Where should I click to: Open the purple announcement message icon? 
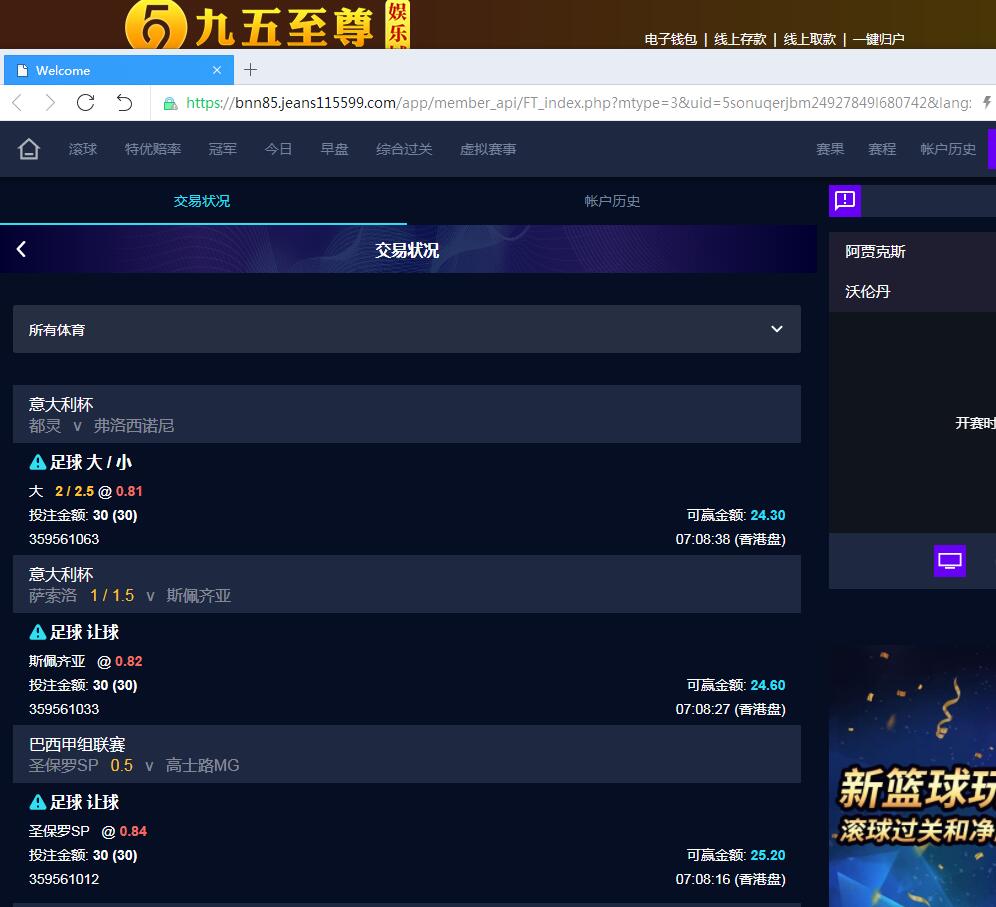coord(845,201)
